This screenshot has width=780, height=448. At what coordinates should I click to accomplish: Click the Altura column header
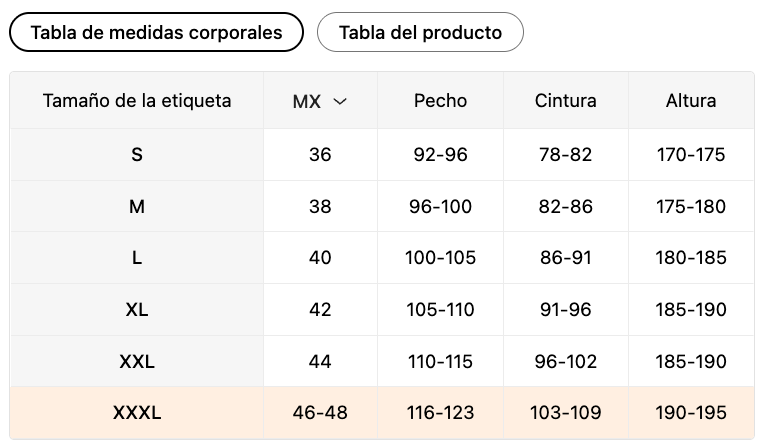click(x=691, y=100)
